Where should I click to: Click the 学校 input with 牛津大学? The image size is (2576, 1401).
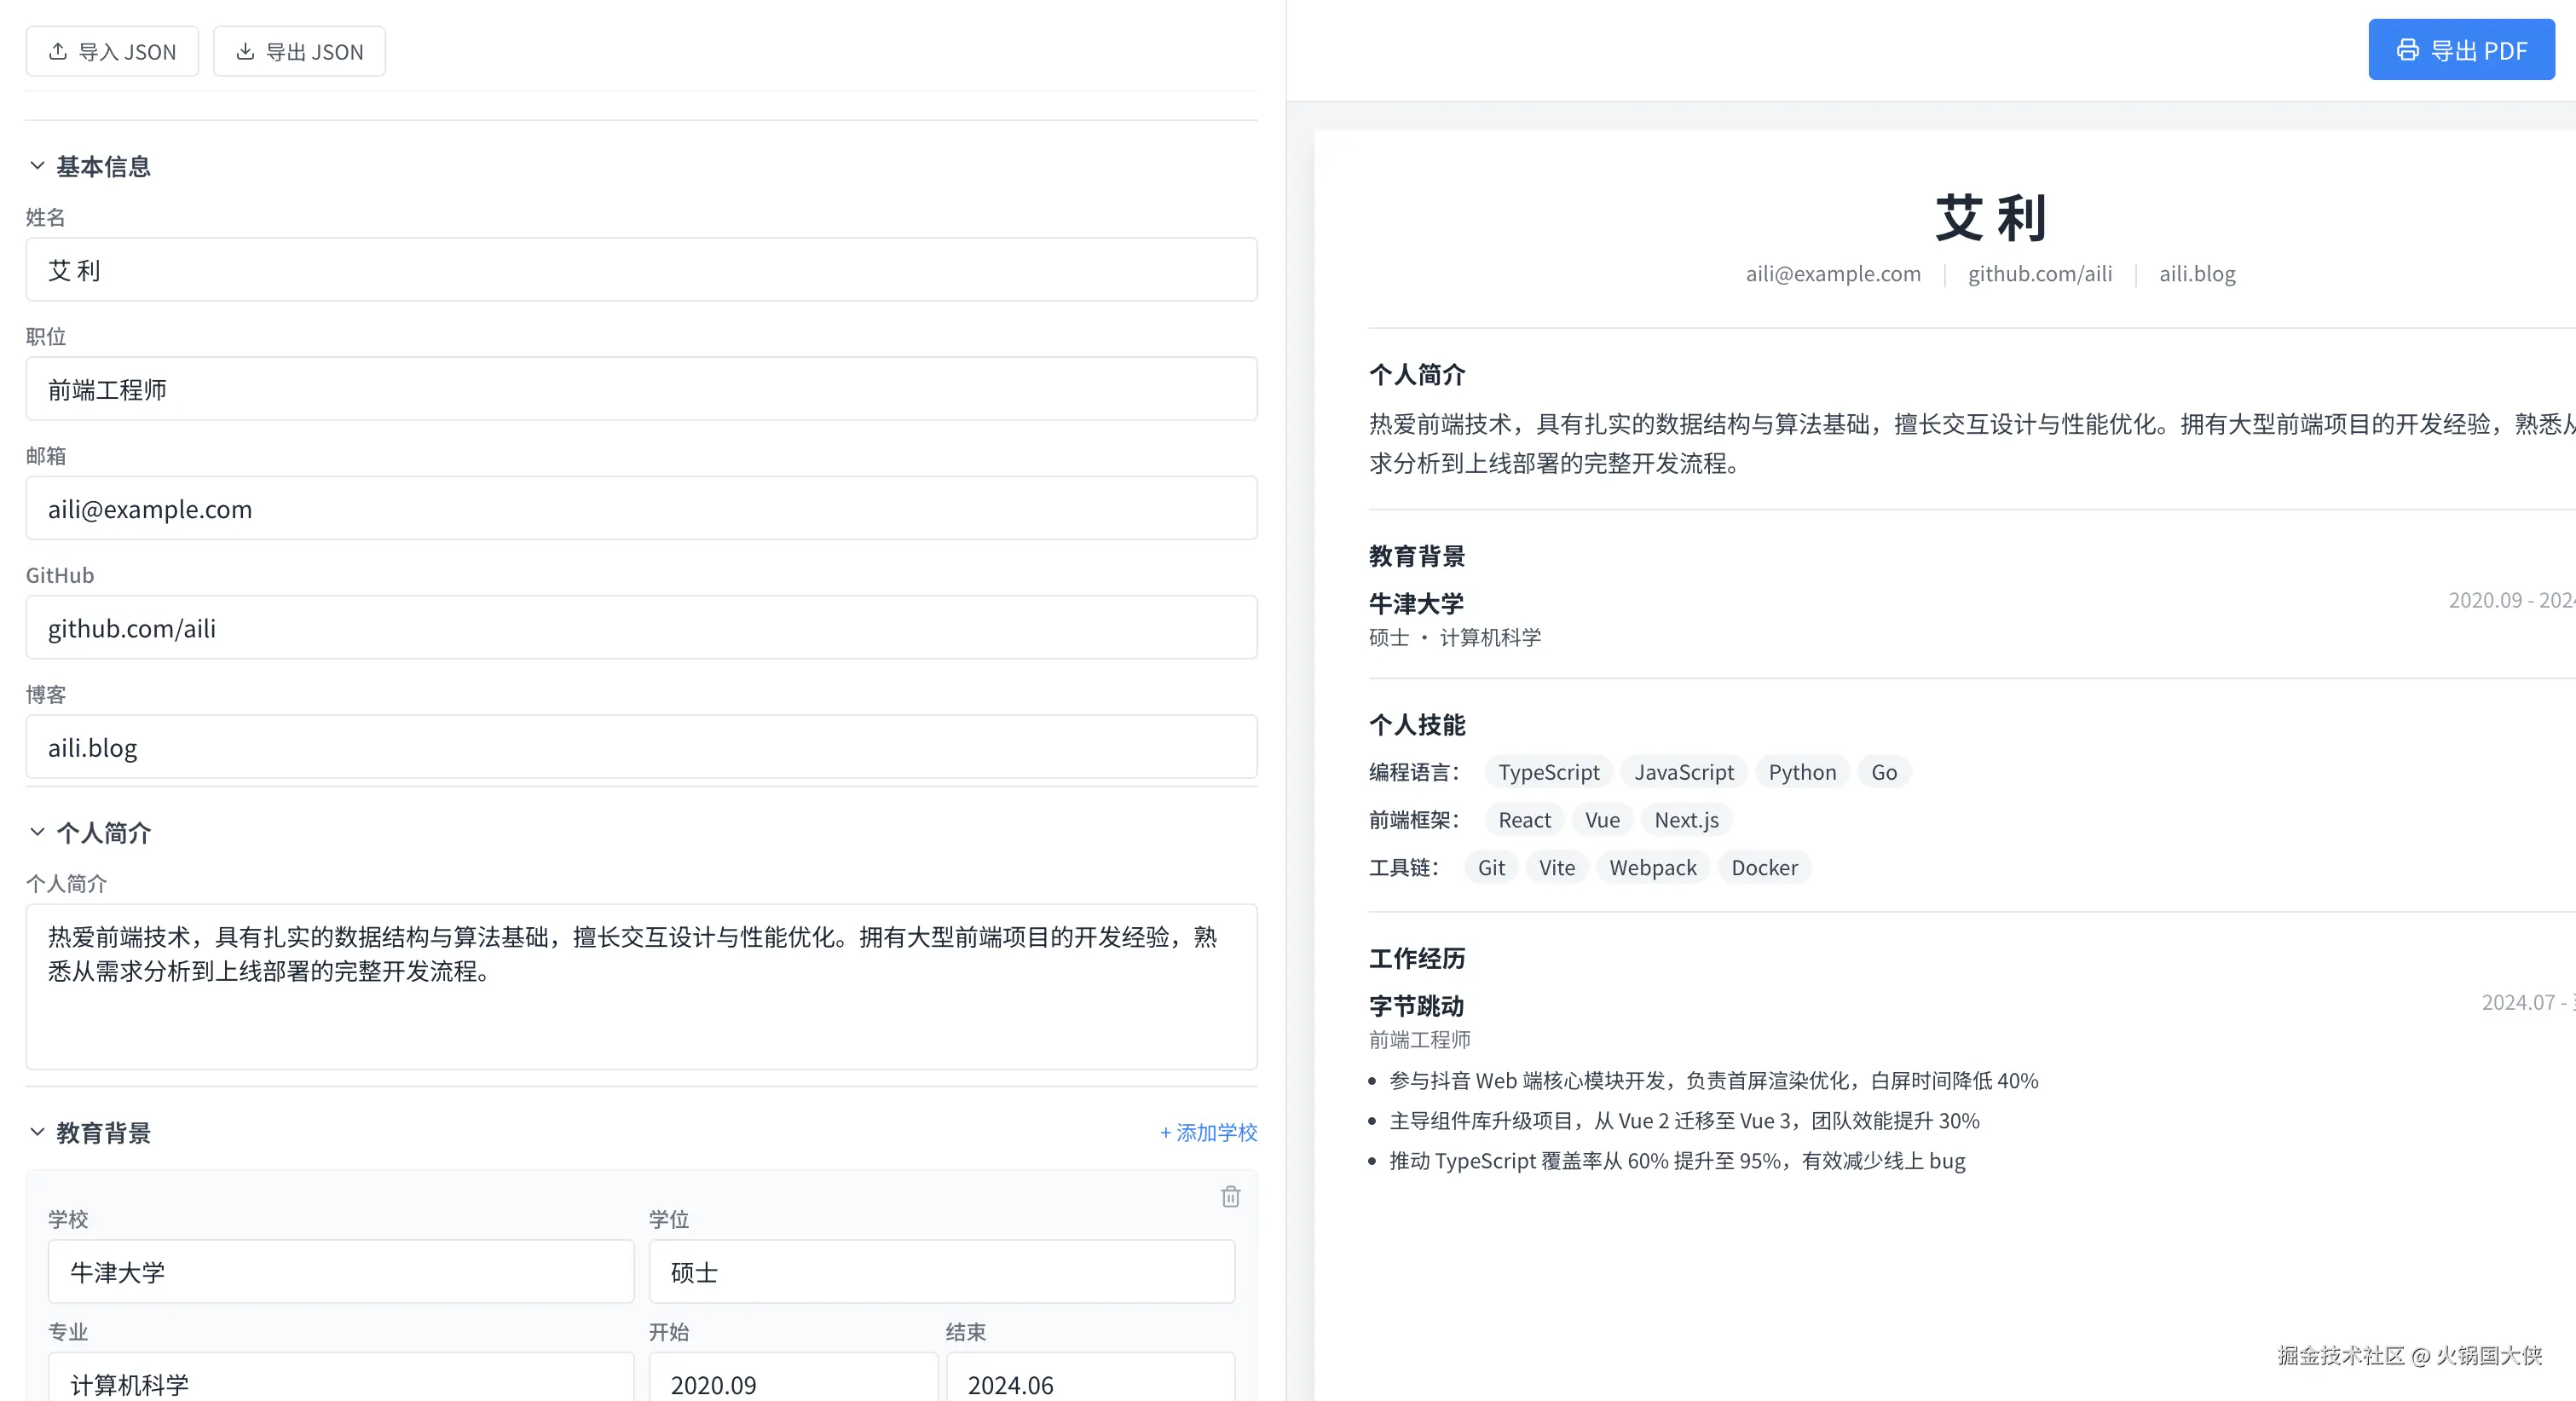[340, 1271]
